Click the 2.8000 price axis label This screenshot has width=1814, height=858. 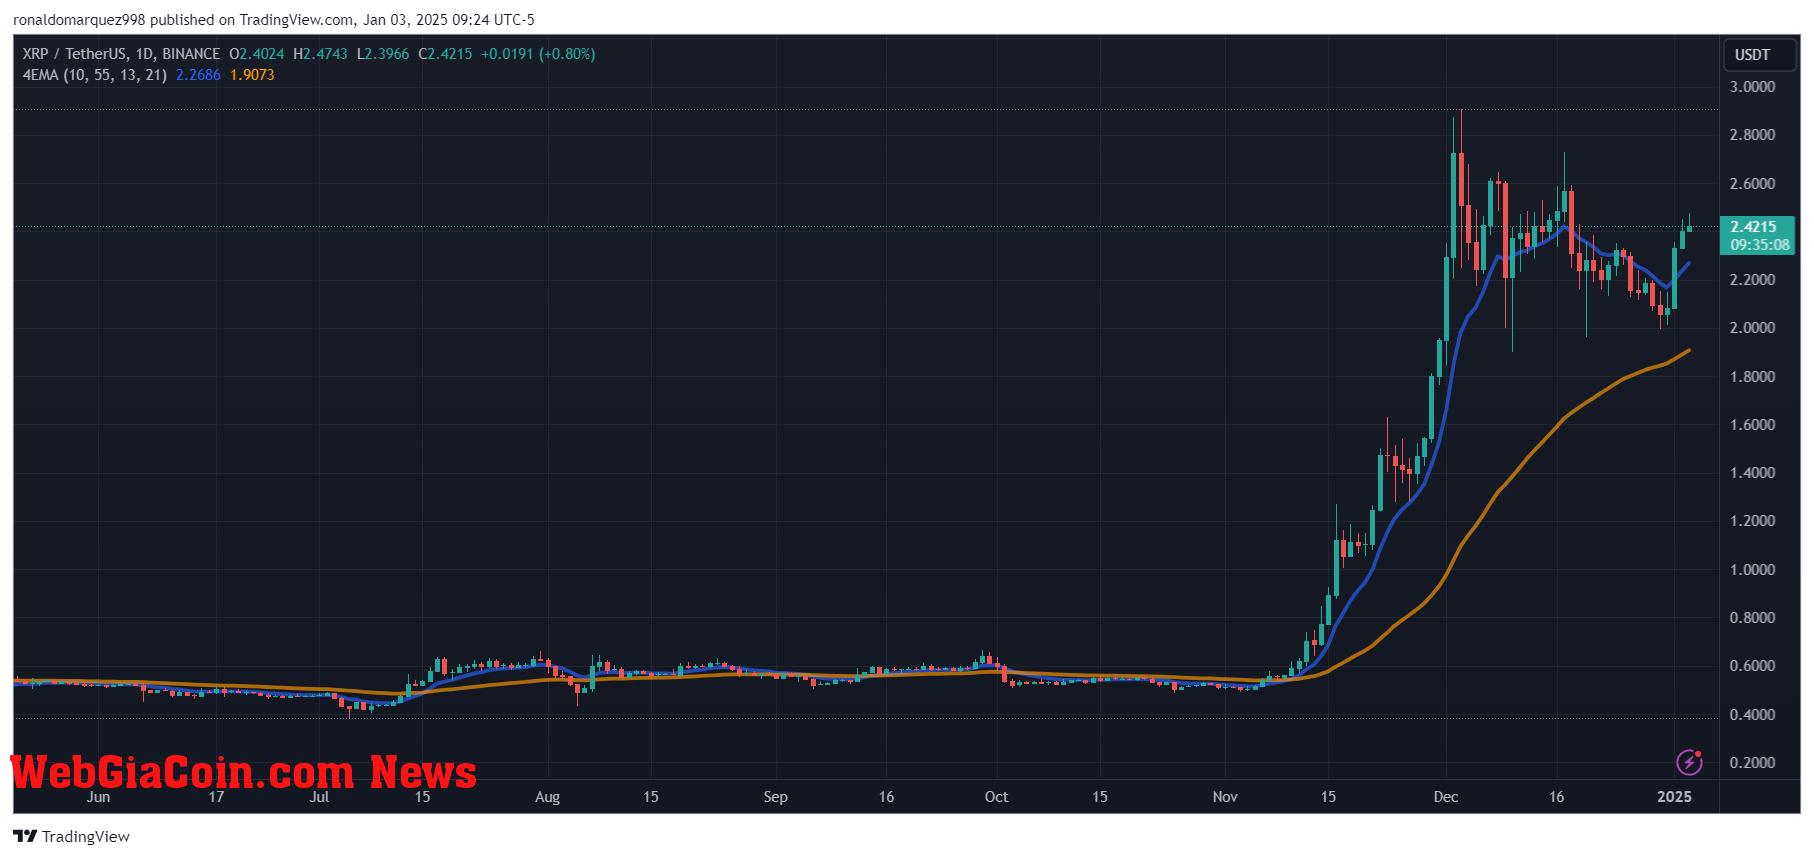(x=1752, y=135)
